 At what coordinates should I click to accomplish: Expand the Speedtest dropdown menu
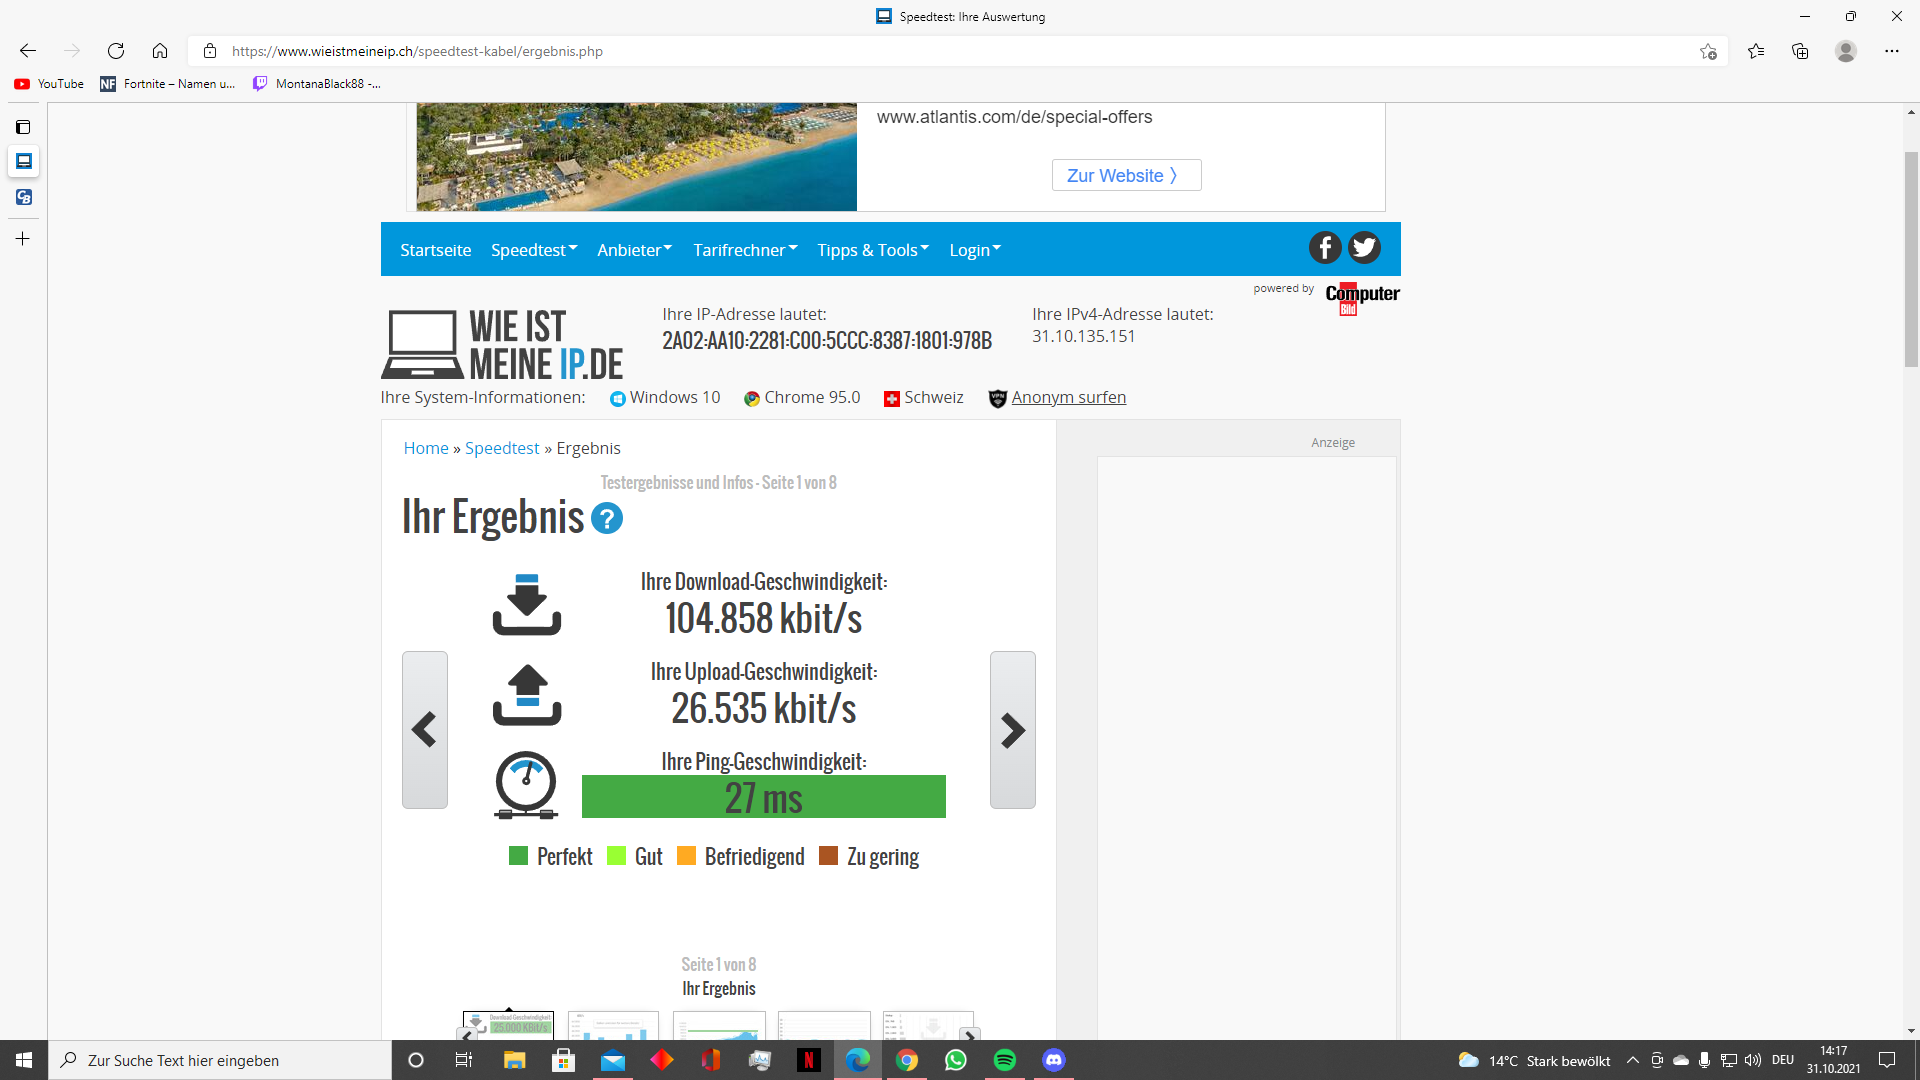[x=534, y=250]
